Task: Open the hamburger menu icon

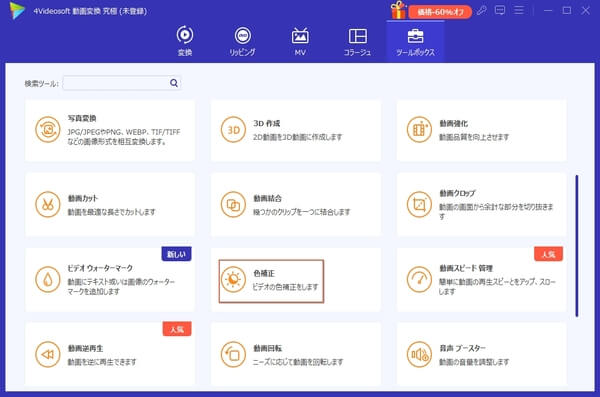Action: pos(519,10)
